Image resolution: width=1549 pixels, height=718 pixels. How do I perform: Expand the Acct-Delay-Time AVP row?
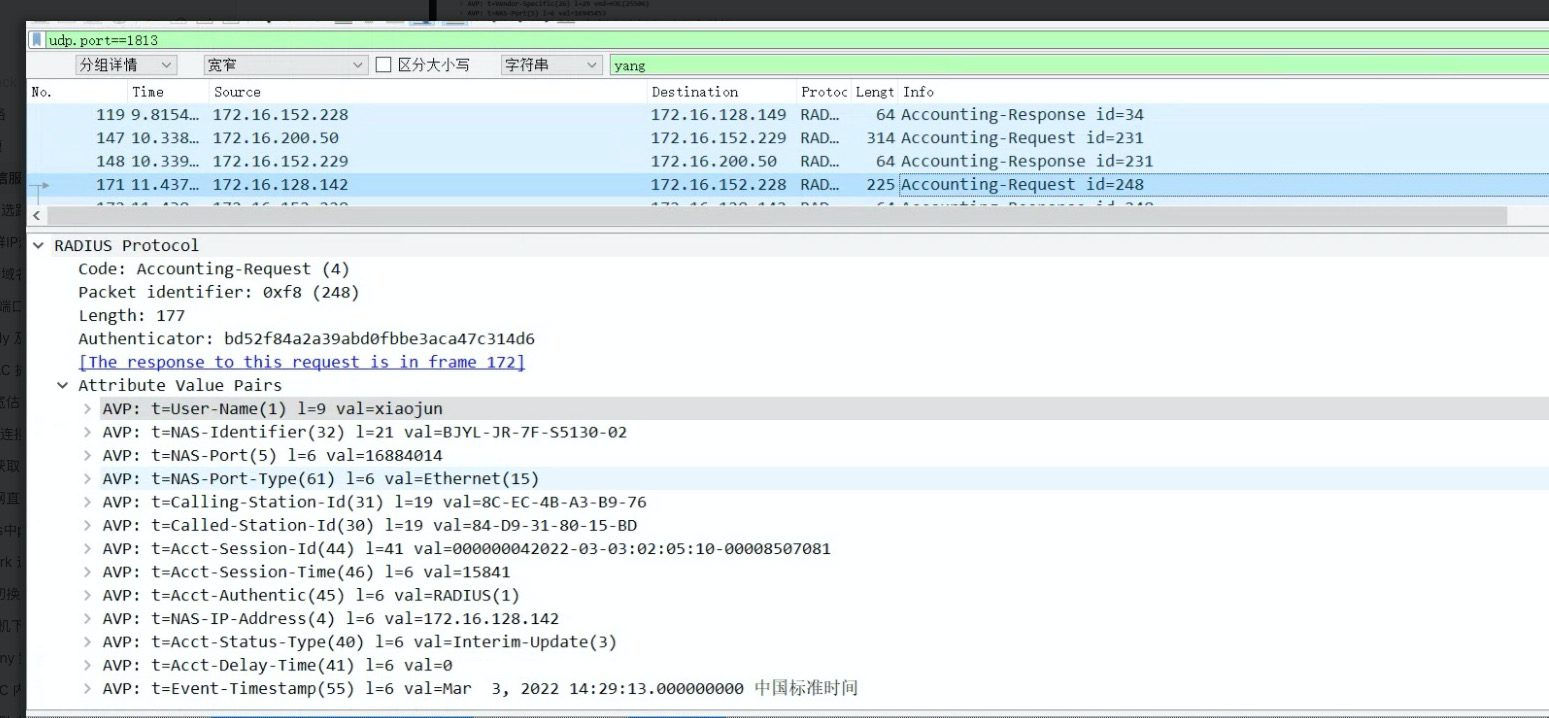pyautogui.click(x=87, y=665)
